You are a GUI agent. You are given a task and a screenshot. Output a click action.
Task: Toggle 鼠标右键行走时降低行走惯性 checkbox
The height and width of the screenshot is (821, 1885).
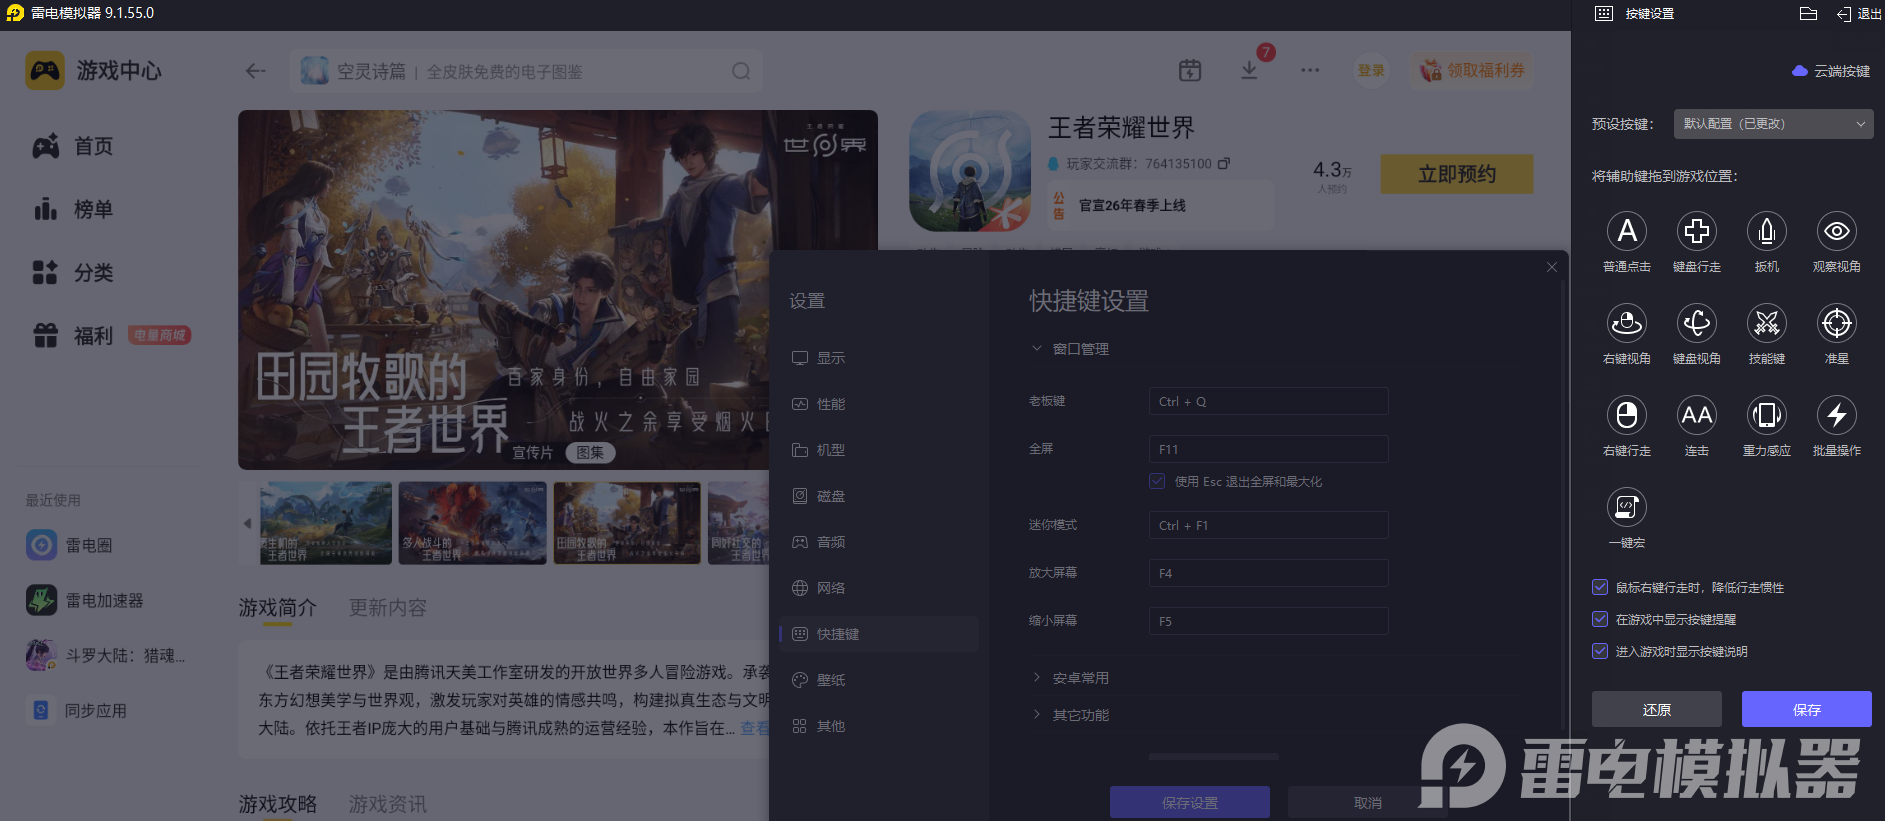pyautogui.click(x=1600, y=587)
